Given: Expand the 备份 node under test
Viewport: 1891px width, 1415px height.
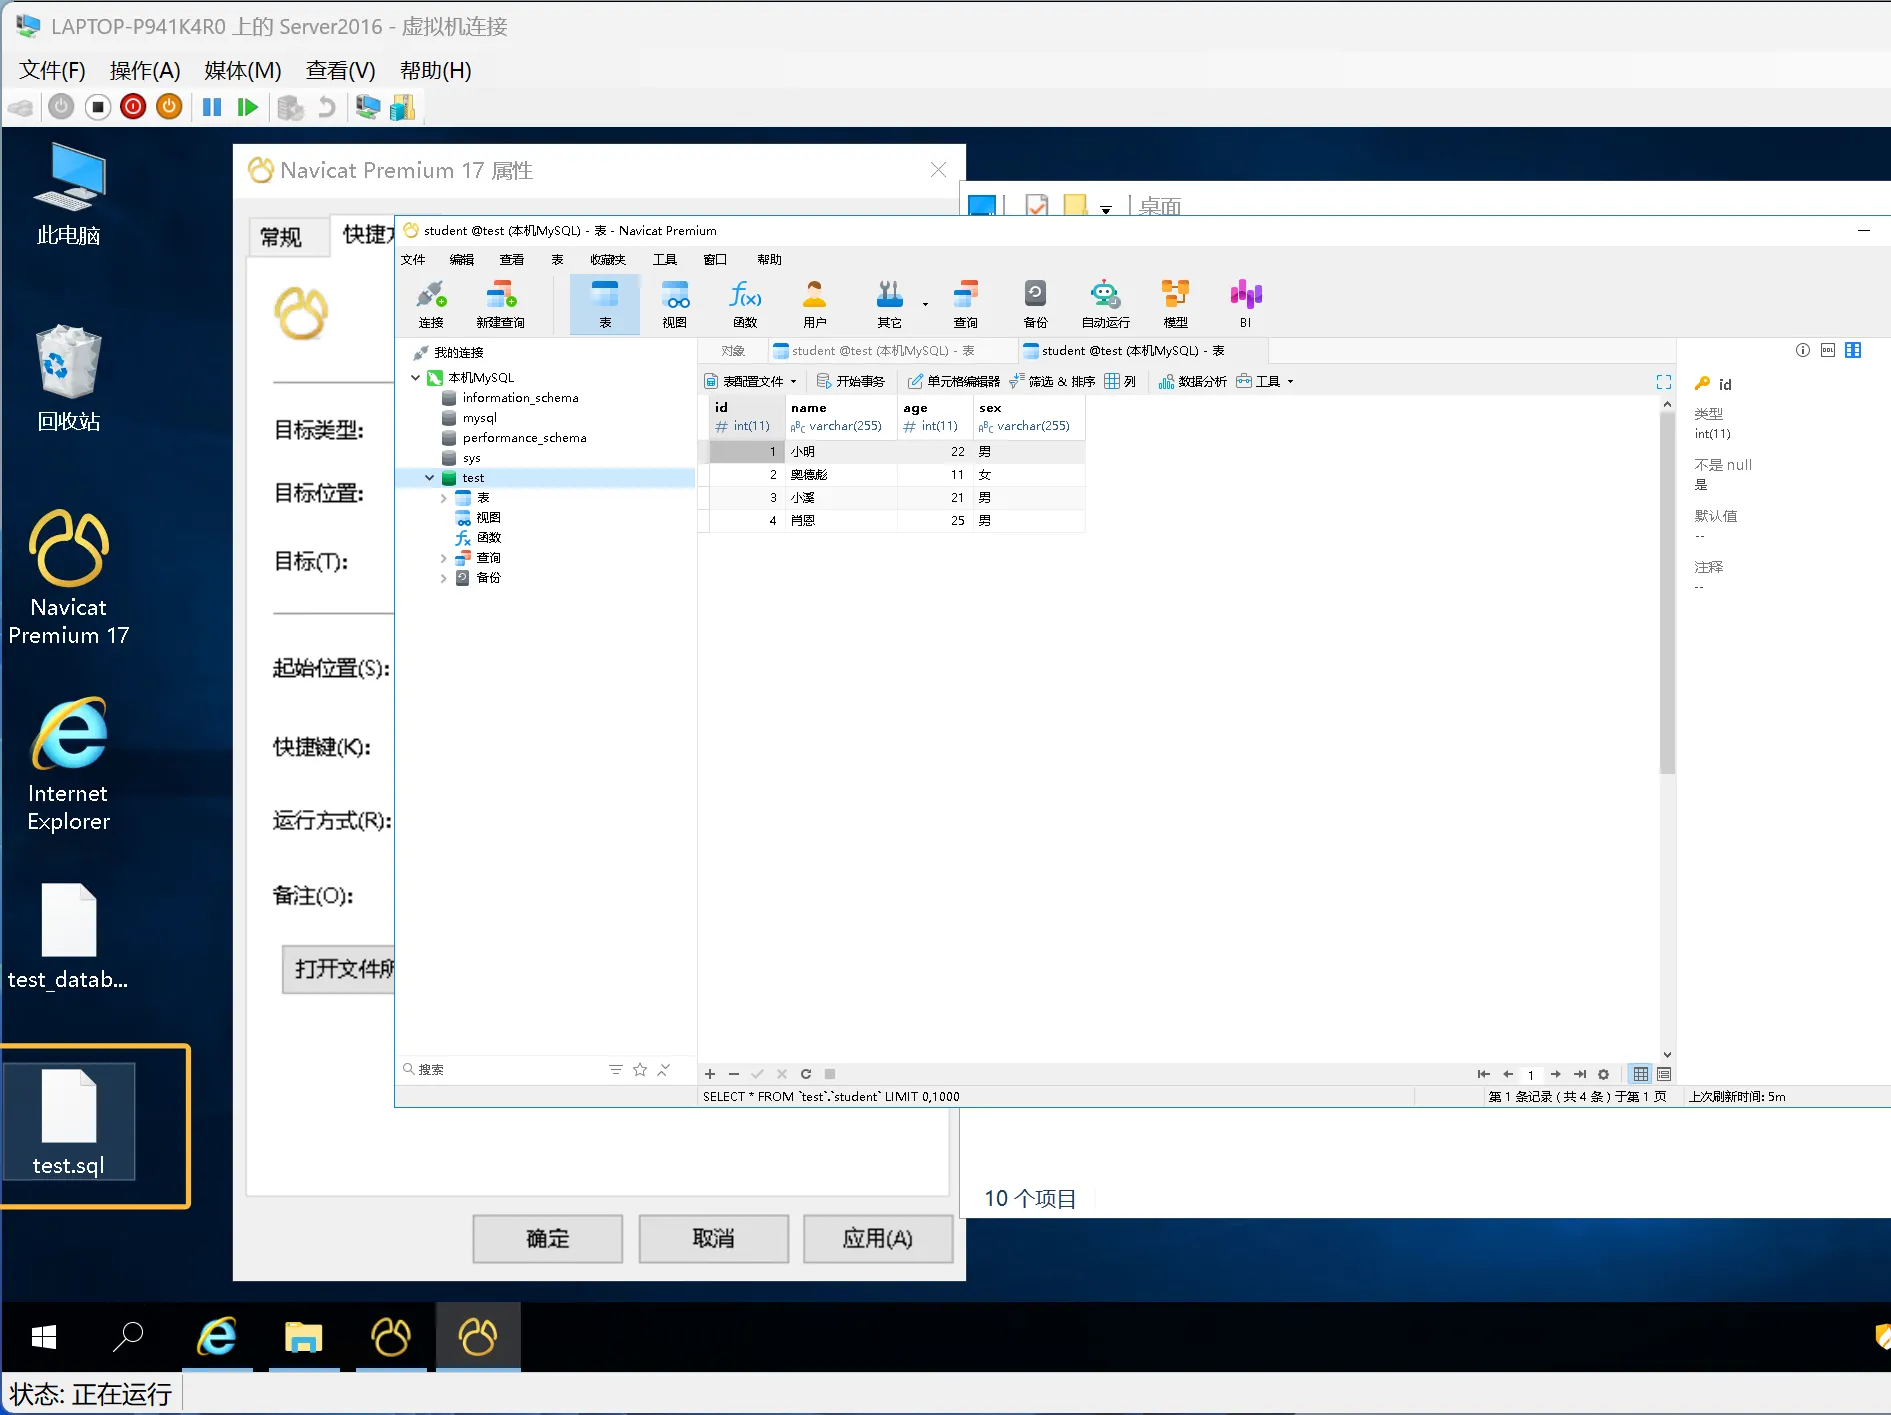Looking at the screenshot, I should click(443, 577).
